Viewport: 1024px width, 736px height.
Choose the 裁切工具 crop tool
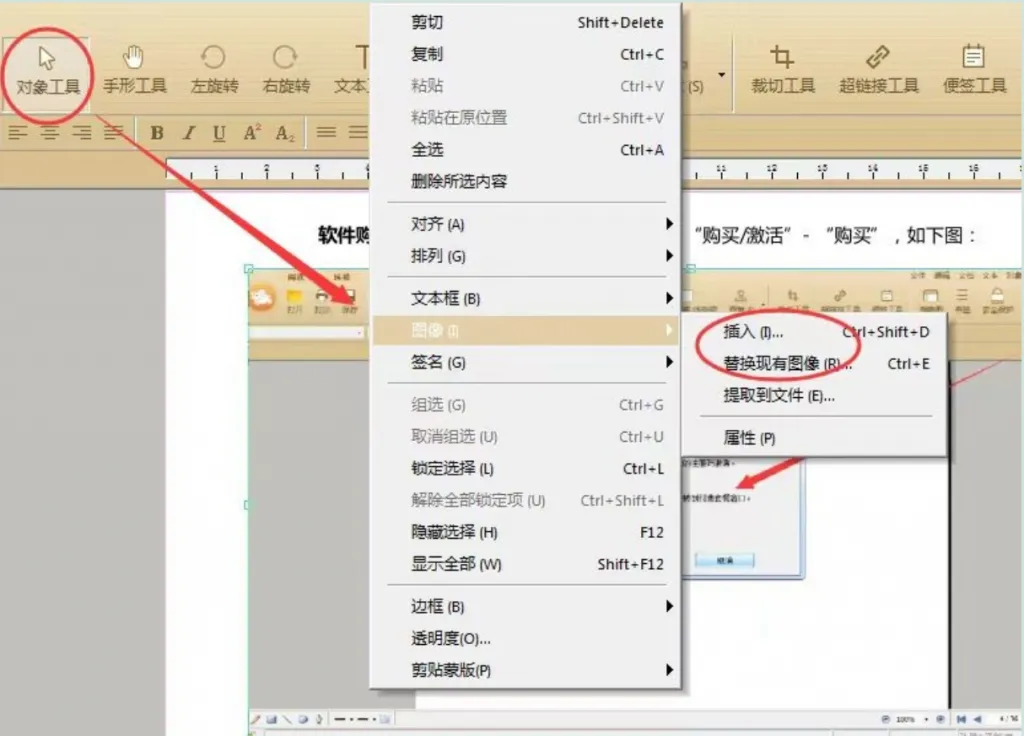pos(782,71)
